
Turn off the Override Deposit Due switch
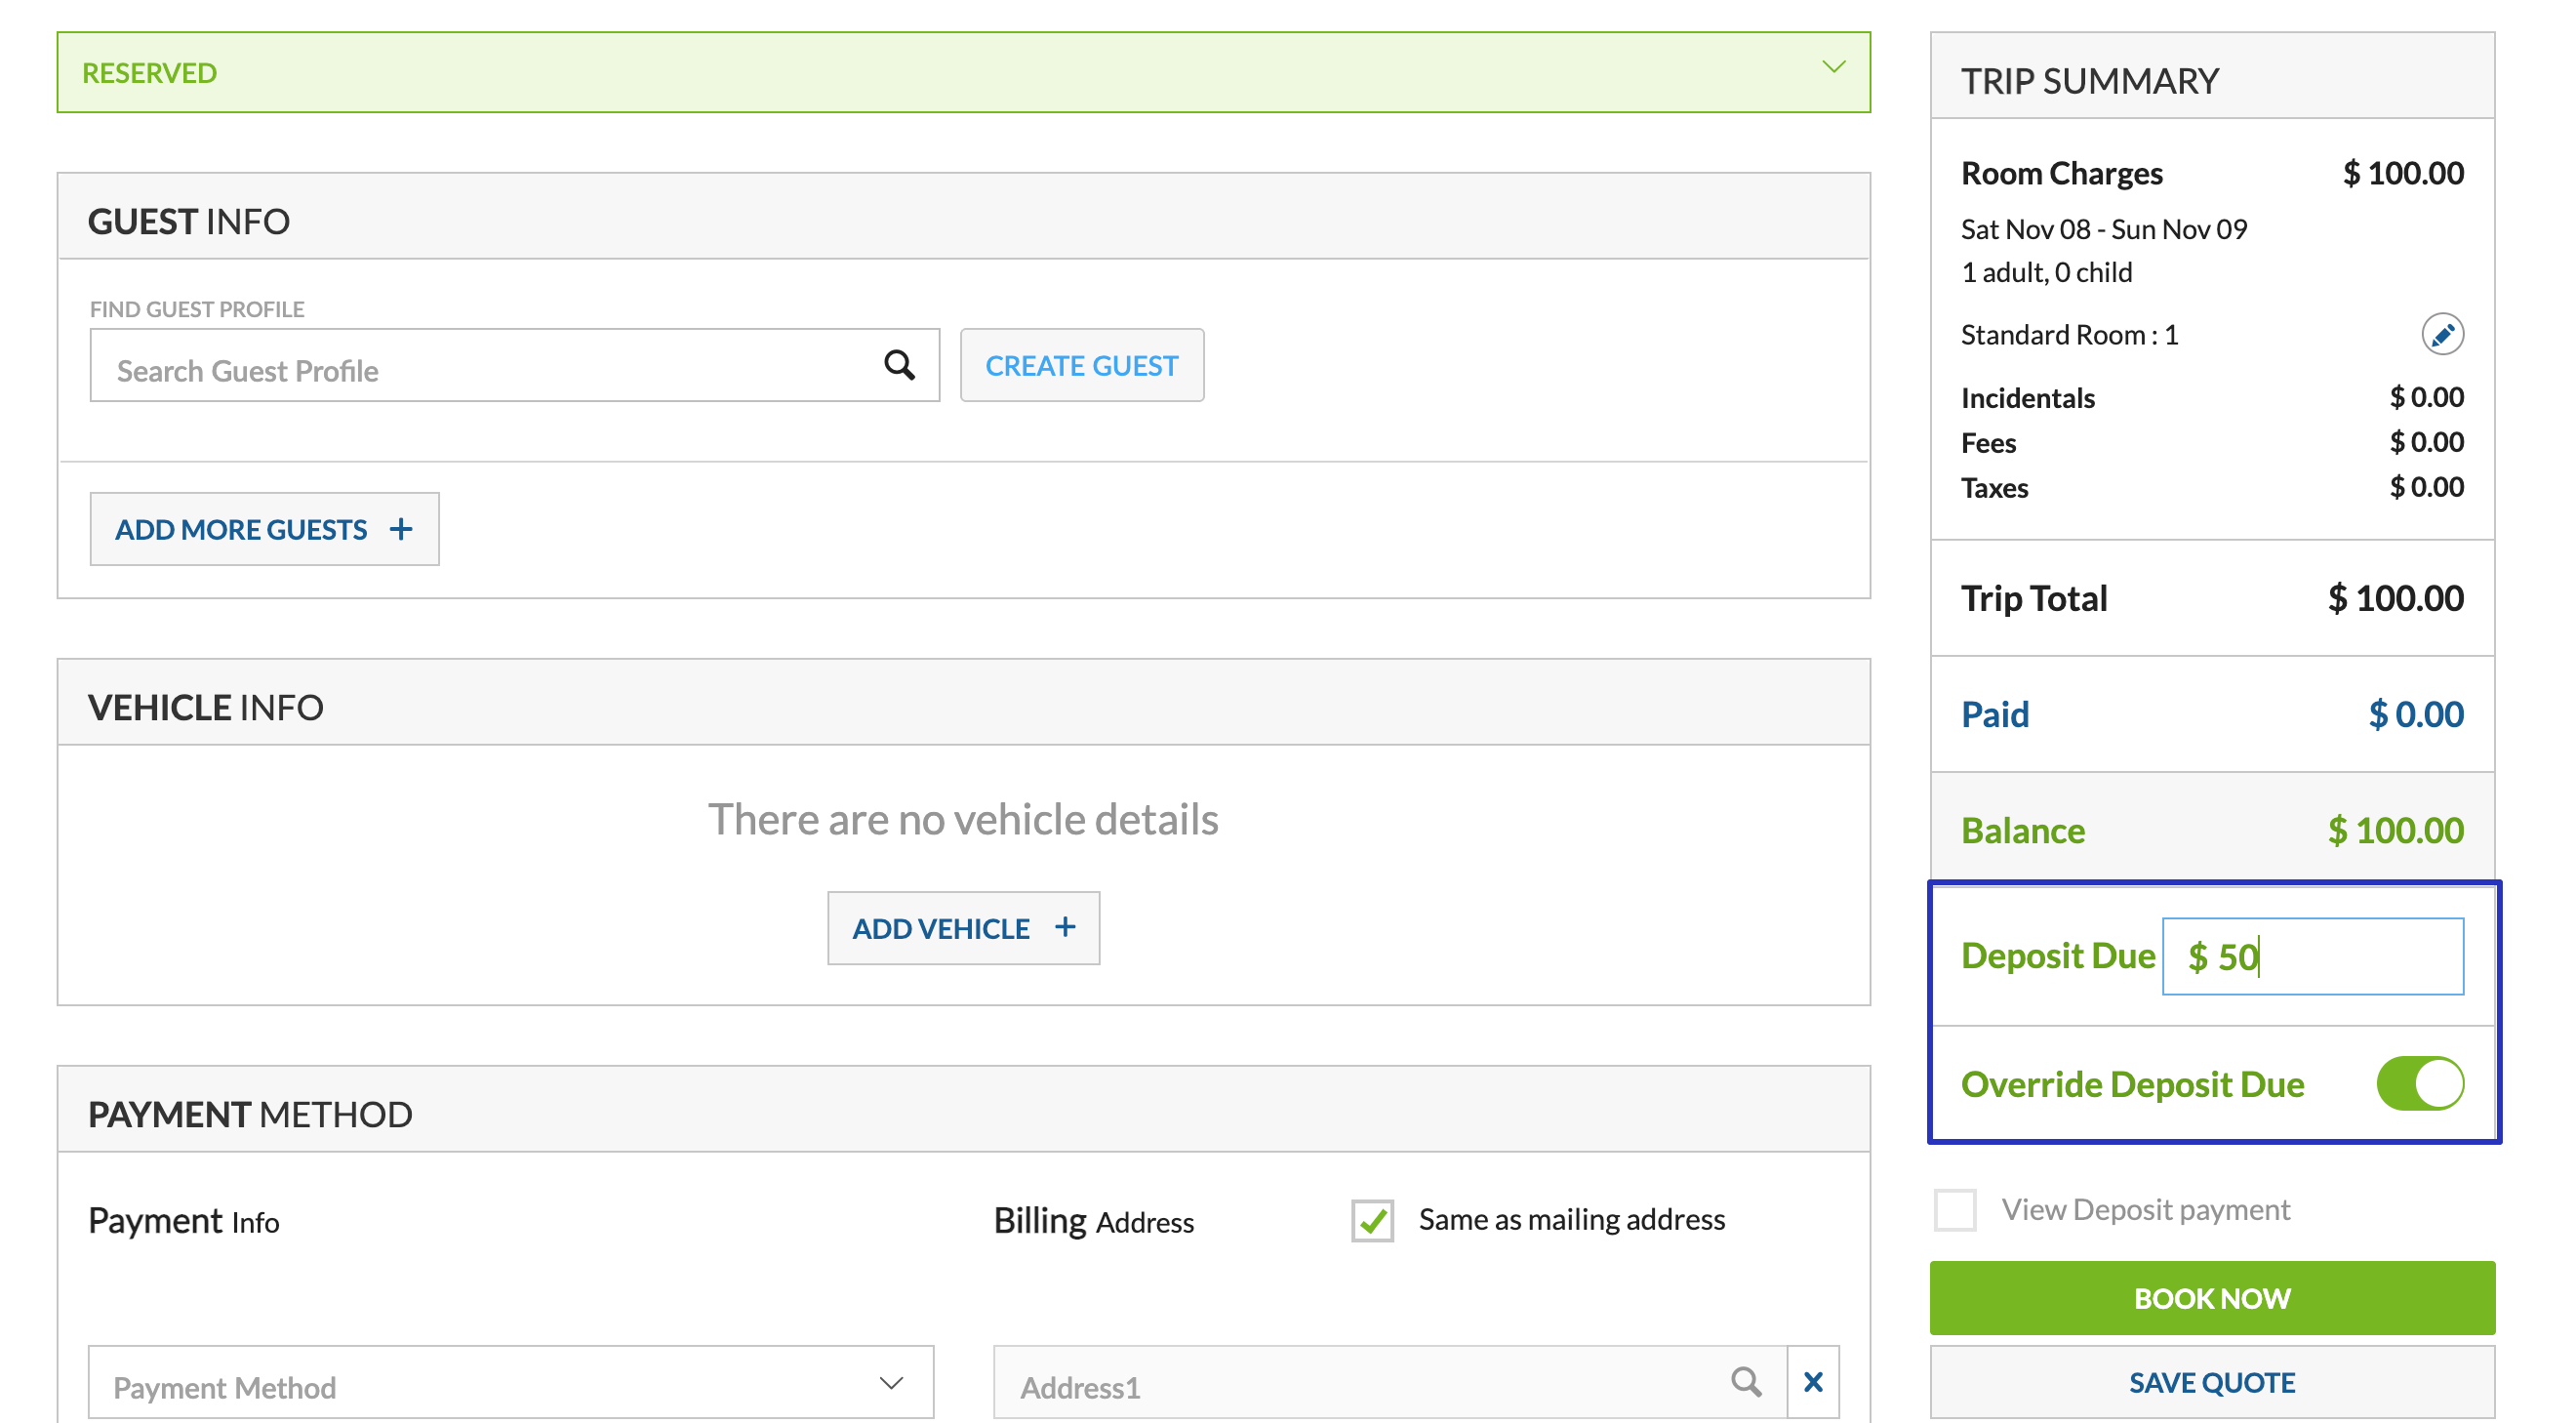point(2419,1084)
